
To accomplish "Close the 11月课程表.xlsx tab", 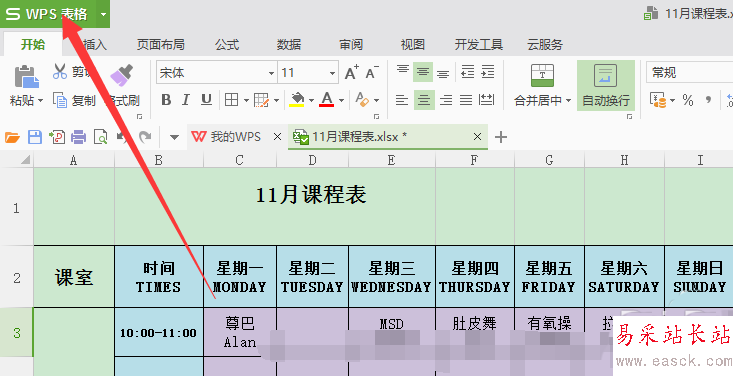I will 477,137.
